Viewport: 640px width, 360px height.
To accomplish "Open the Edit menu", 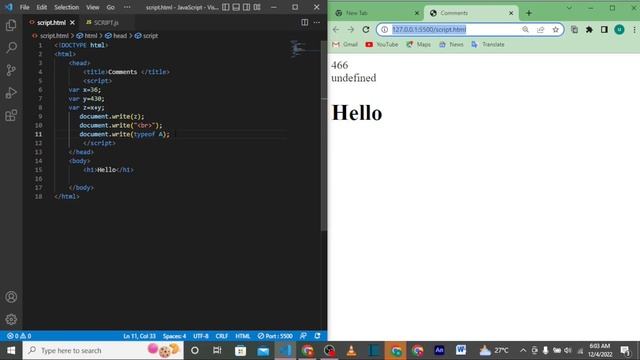I will pyautogui.click(x=42, y=7).
